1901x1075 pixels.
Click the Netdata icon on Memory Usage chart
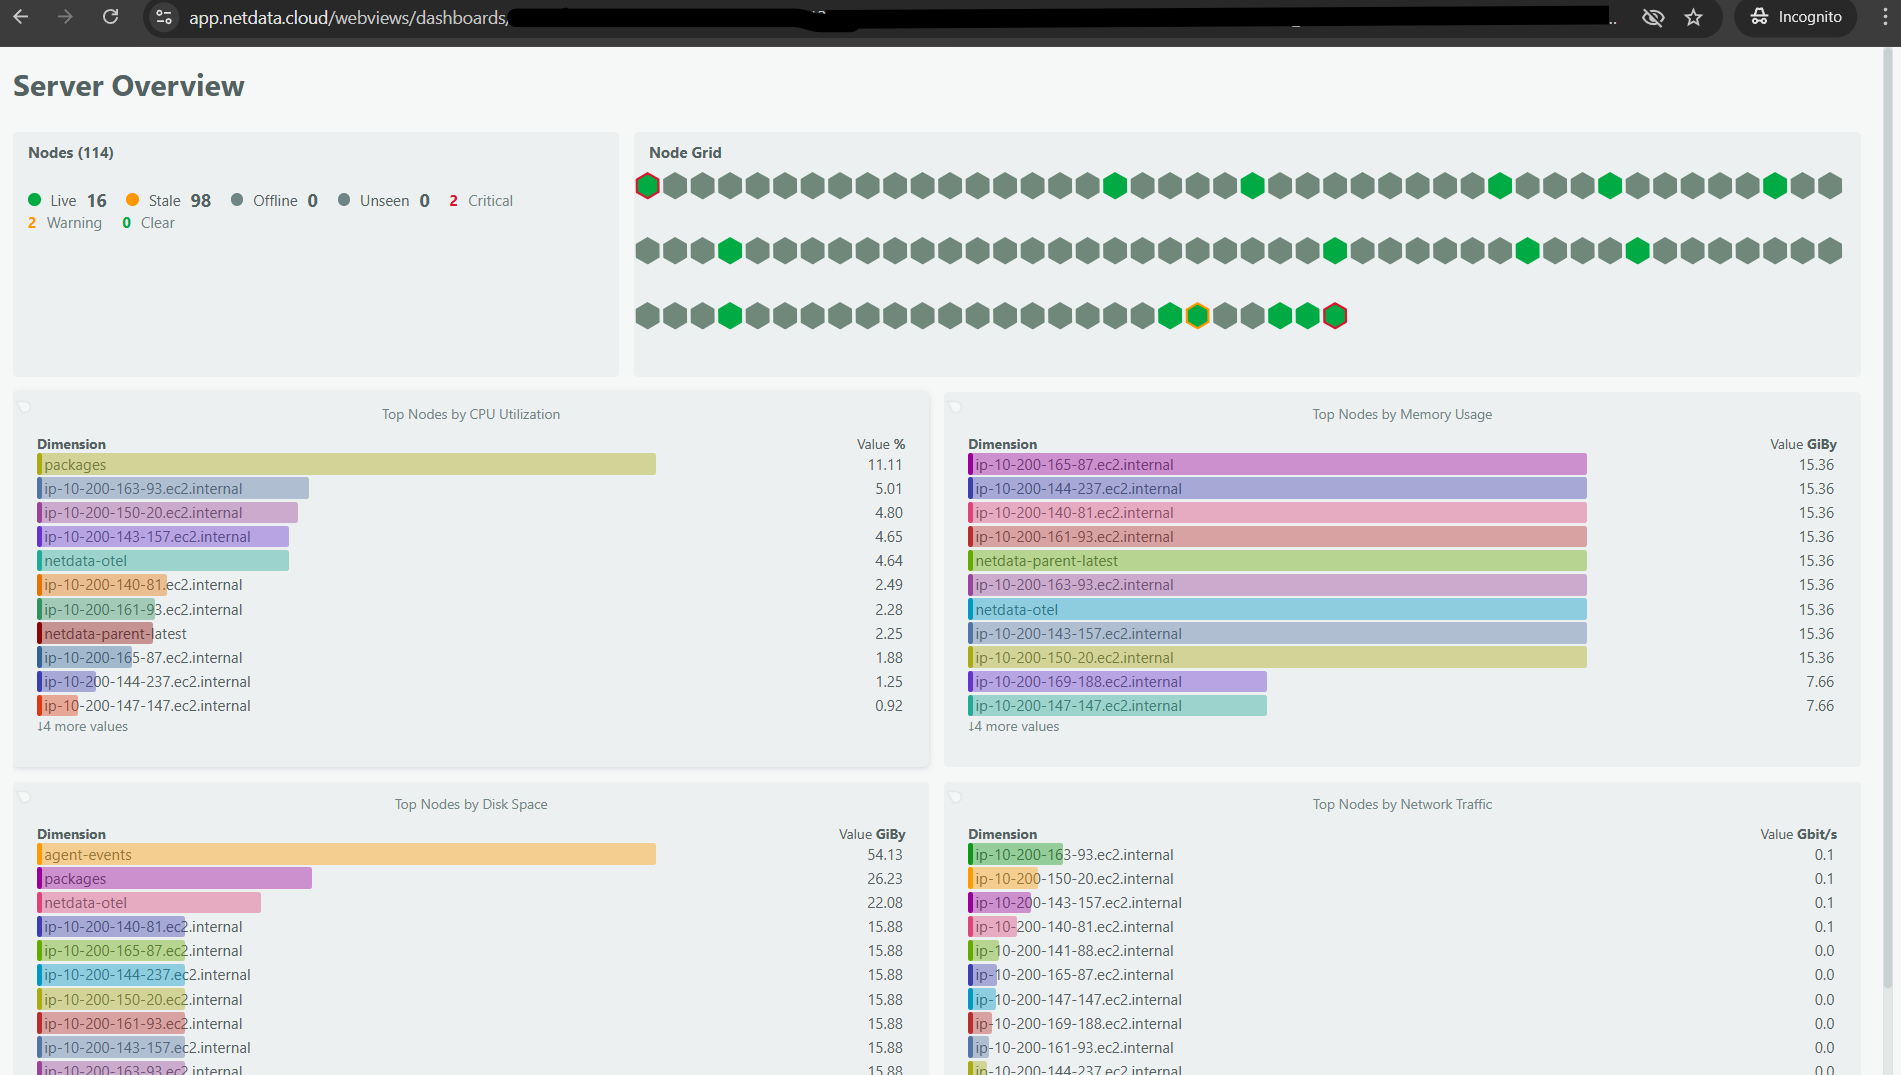click(x=955, y=405)
